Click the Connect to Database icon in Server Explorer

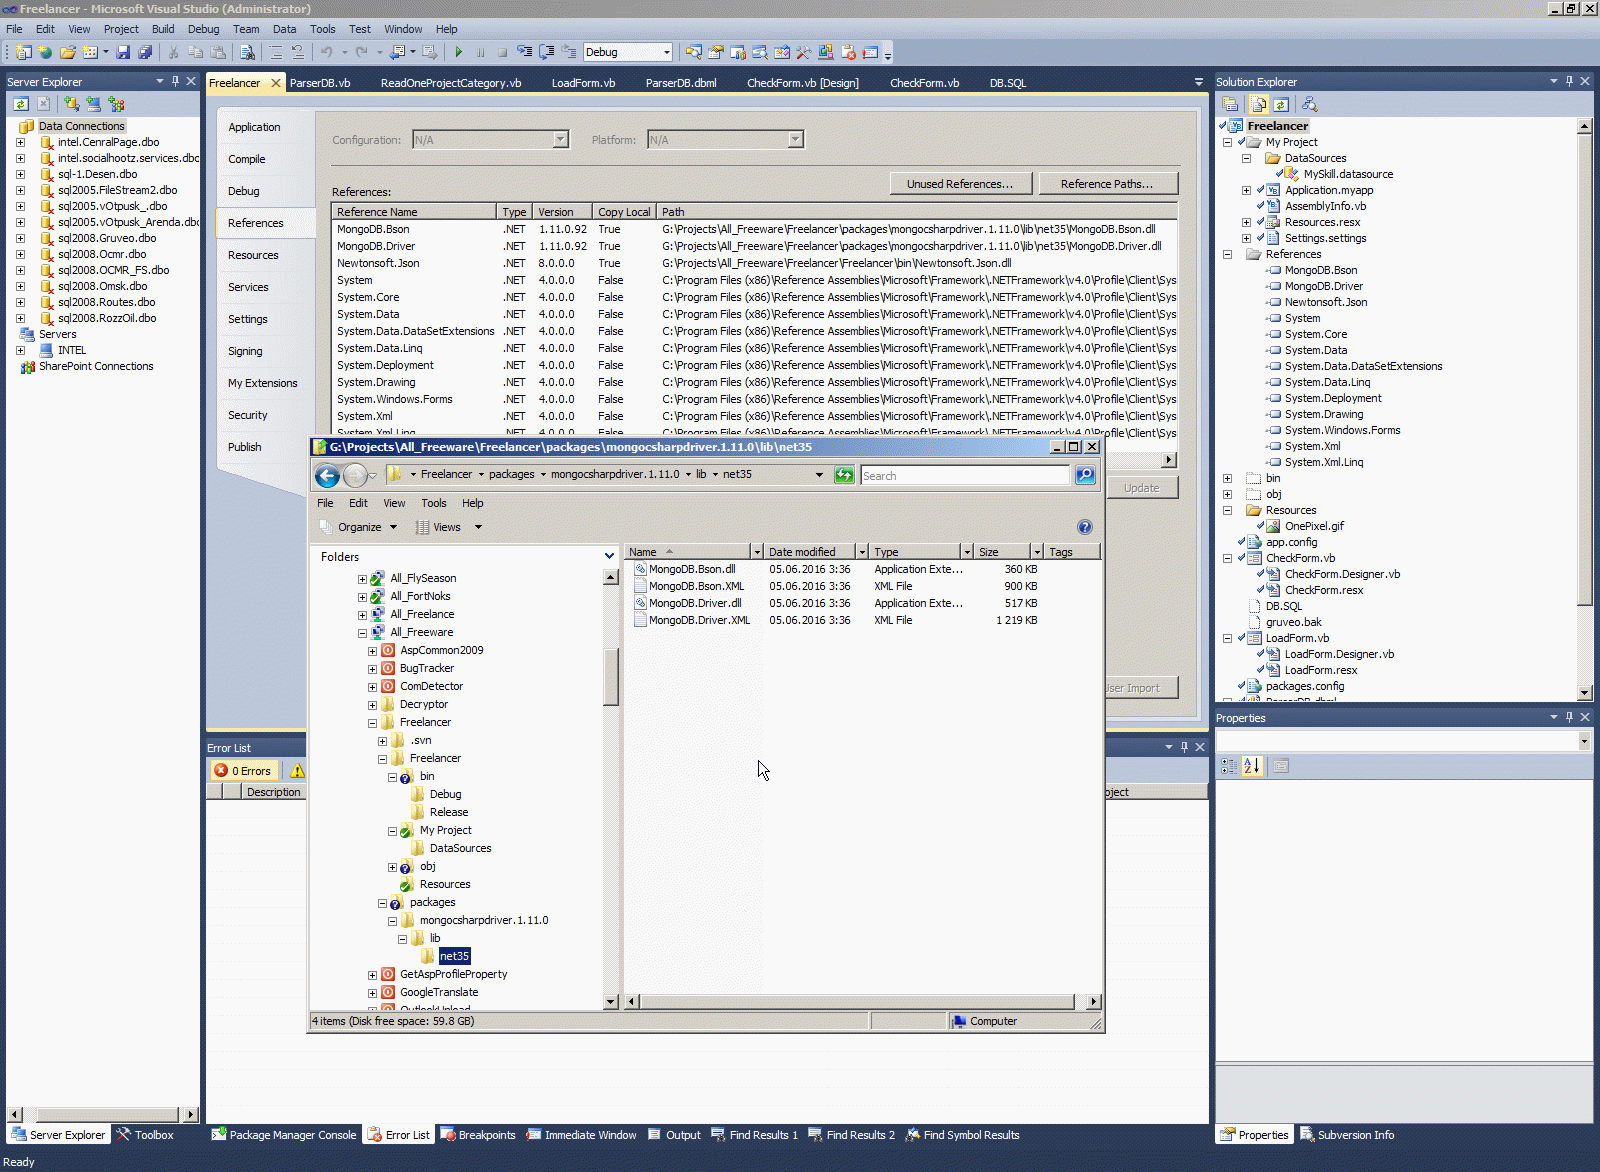tap(71, 103)
